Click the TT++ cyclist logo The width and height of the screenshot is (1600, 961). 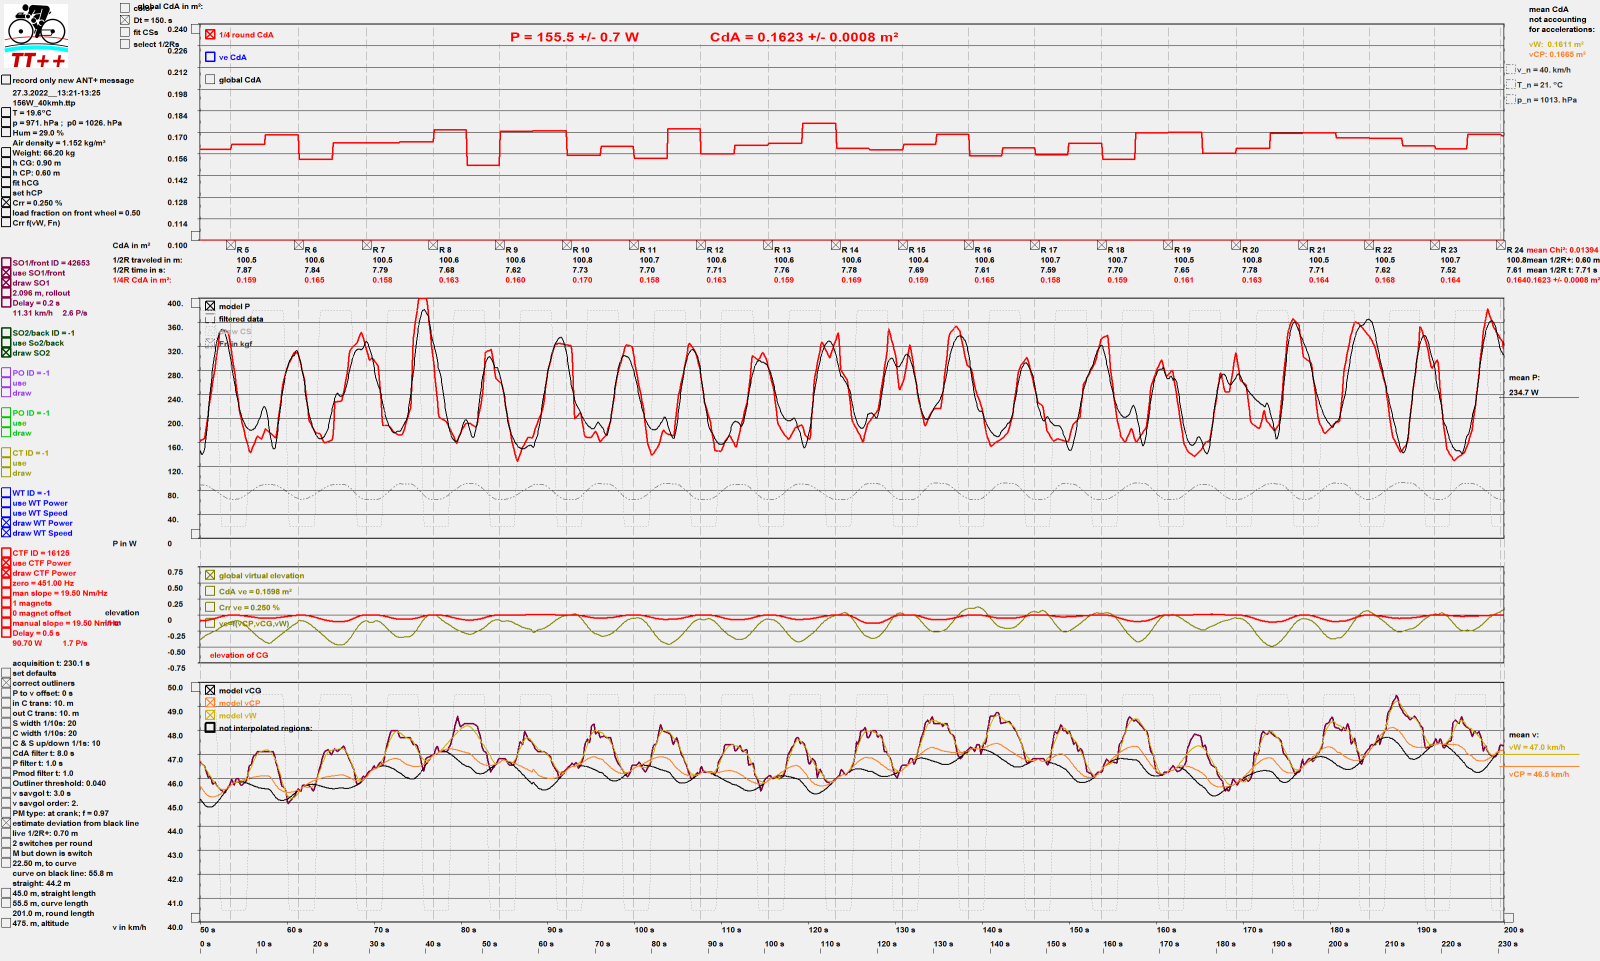tap(37, 35)
